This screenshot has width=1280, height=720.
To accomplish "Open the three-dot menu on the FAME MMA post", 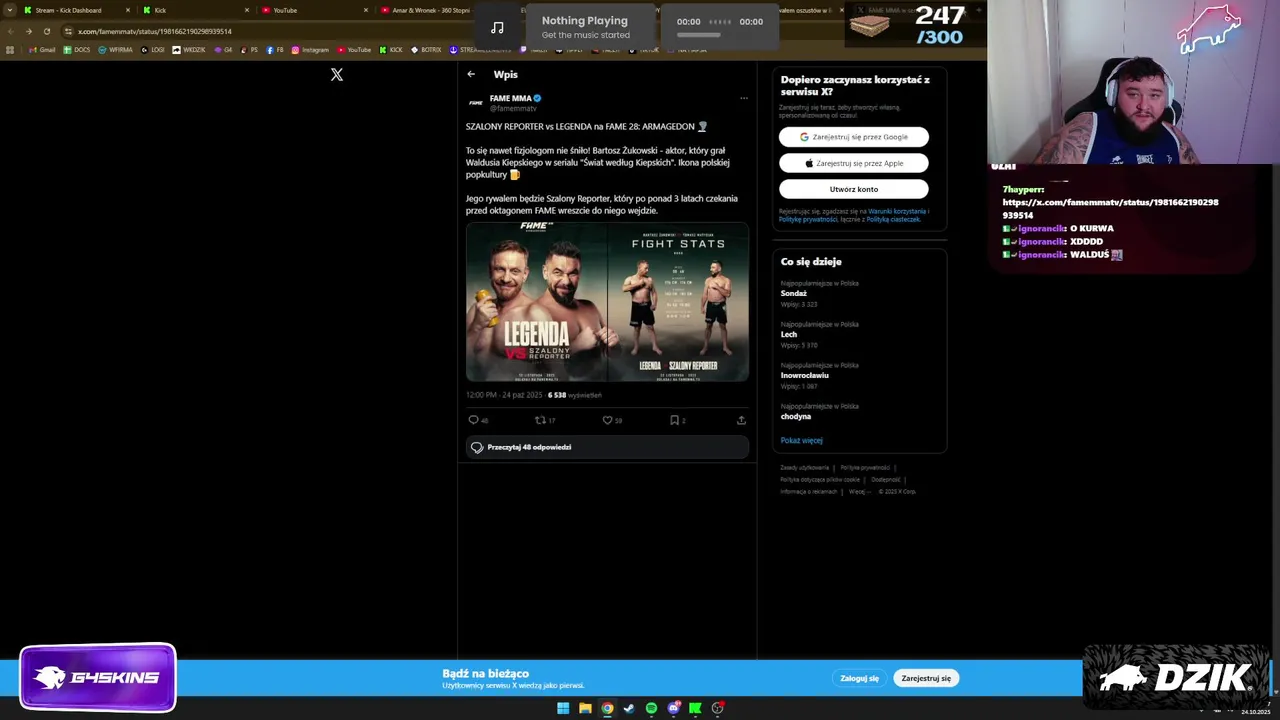I will click(x=743, y=98).
